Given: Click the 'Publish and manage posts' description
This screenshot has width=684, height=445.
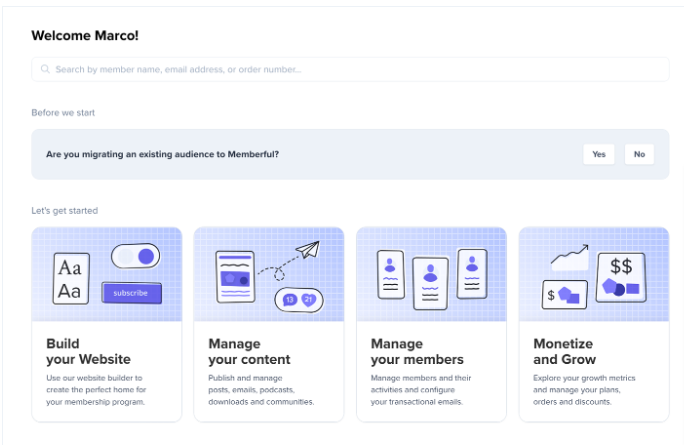Looking at the screenshot, I should [x=261, y=390].
